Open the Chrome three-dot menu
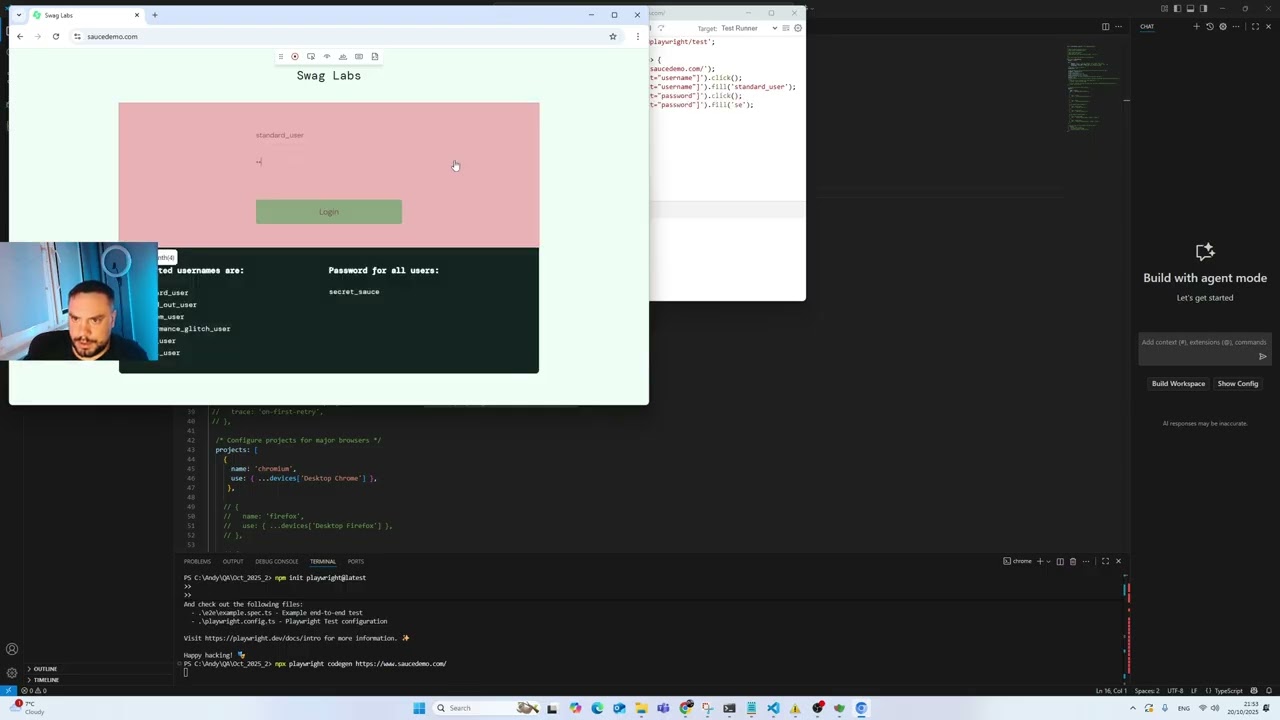This screenshot has height=720, width=1280. 638,36
